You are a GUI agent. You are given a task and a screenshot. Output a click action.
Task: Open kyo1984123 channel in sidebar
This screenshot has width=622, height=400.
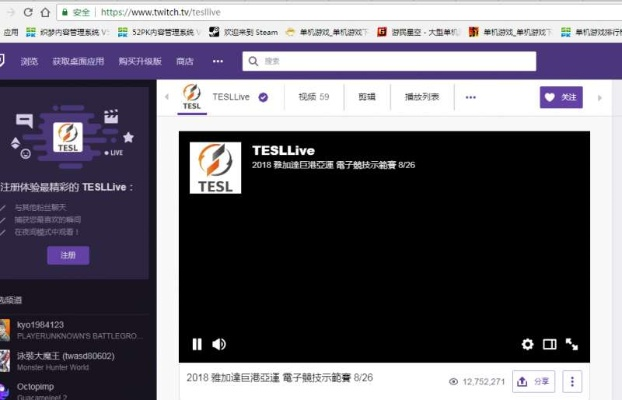pos(40,325)
